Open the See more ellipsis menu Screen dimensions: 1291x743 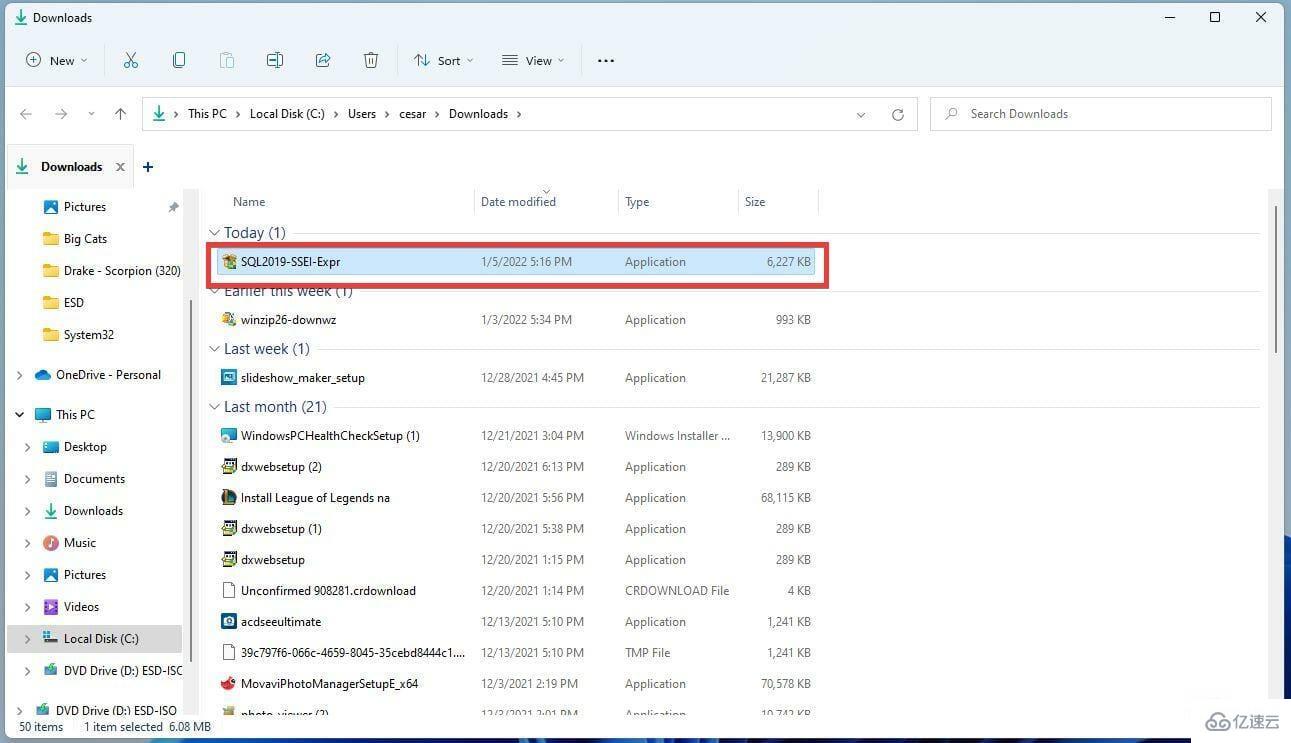[x=606, y=60]
